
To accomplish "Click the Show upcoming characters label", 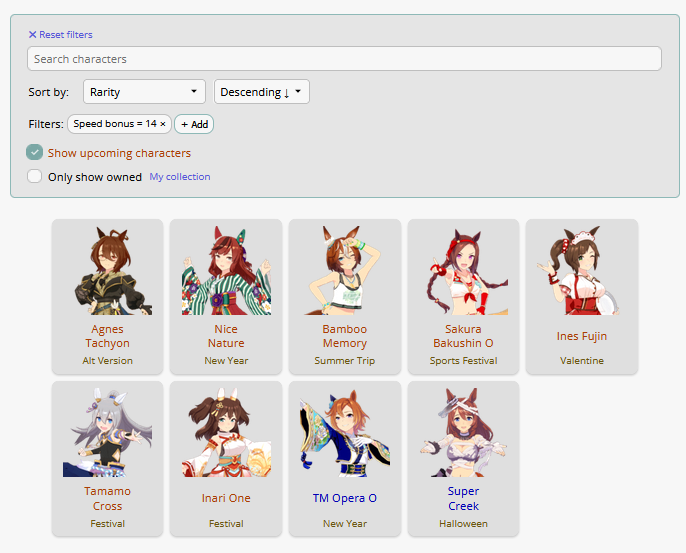I will pos(119,153).
